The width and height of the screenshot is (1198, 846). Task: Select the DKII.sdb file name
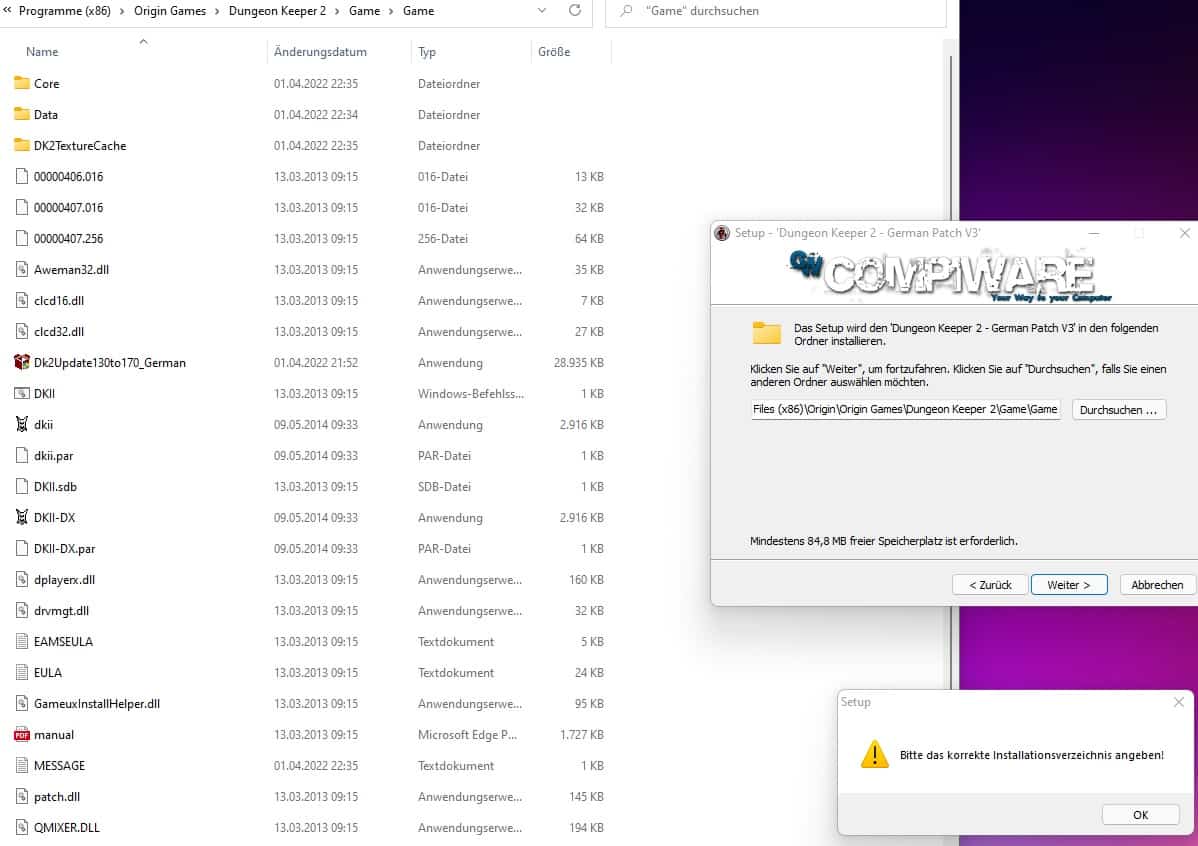(55, 487)
